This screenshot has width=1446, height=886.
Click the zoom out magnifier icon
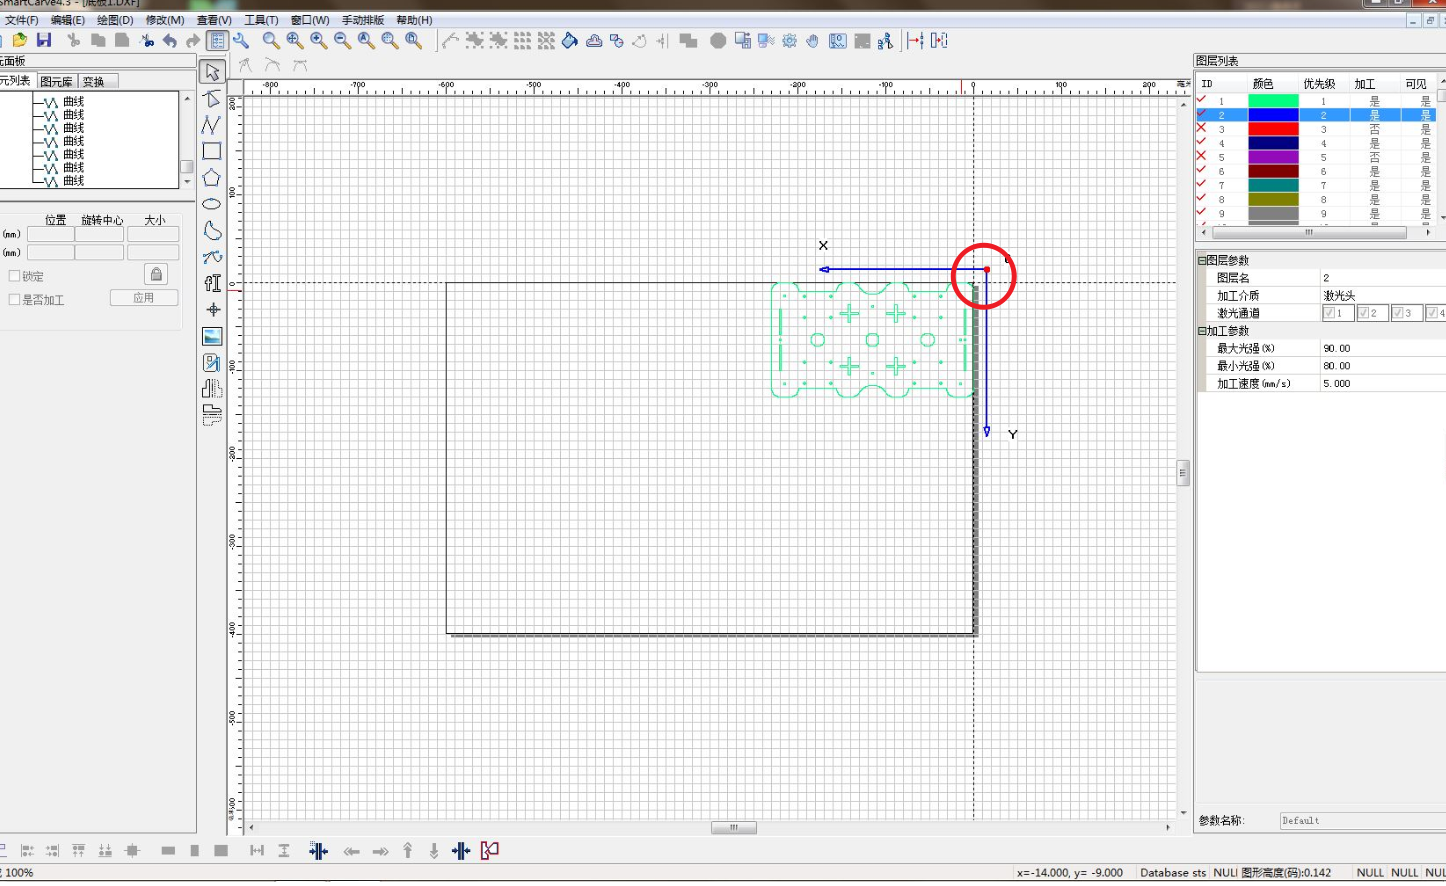click(x=342, y=40)
